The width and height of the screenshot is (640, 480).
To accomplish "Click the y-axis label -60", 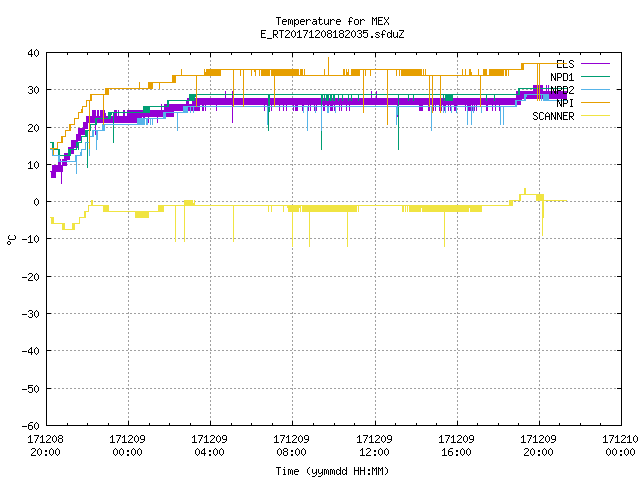I will point(31,426).
